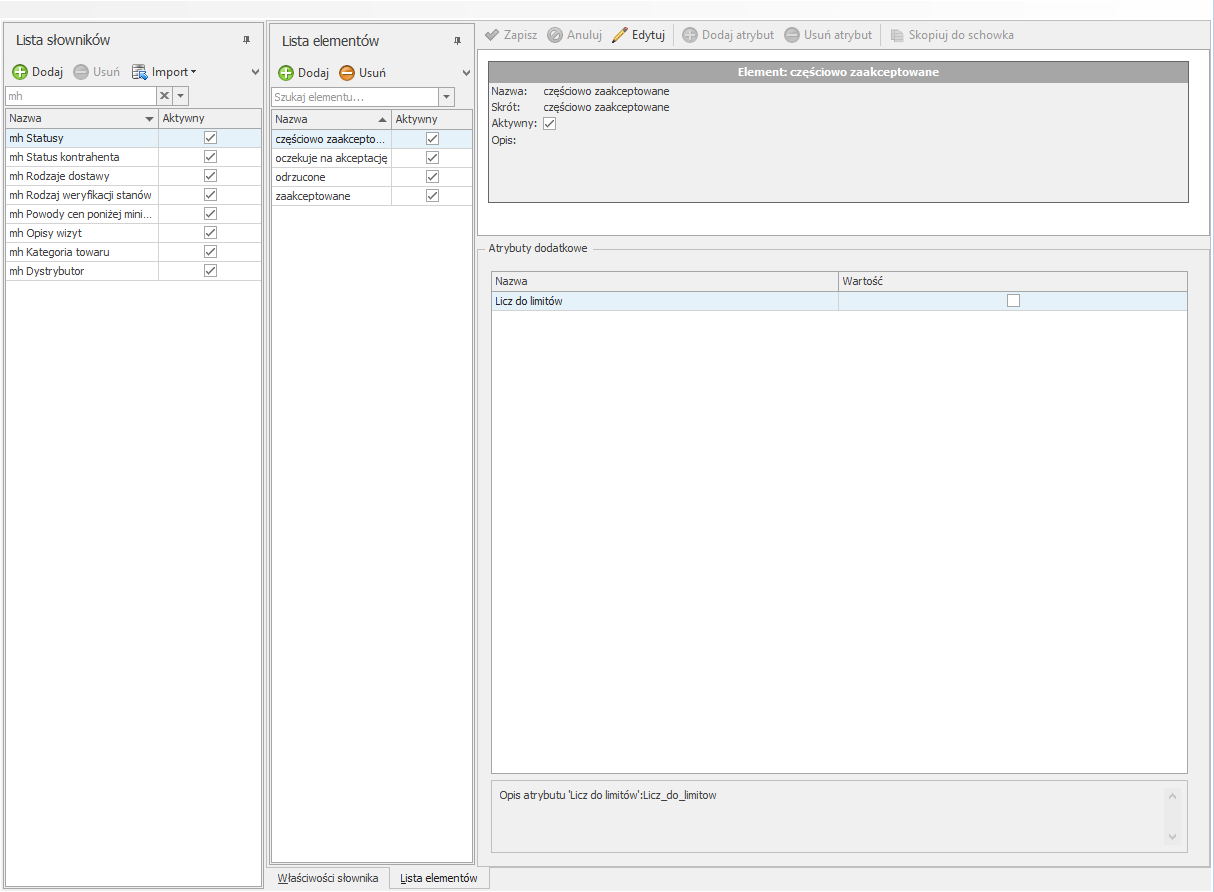Pin the Lista elementów panel
Image resolution: width=1214 pixels, height=892 pixels.
pos(457,41)
